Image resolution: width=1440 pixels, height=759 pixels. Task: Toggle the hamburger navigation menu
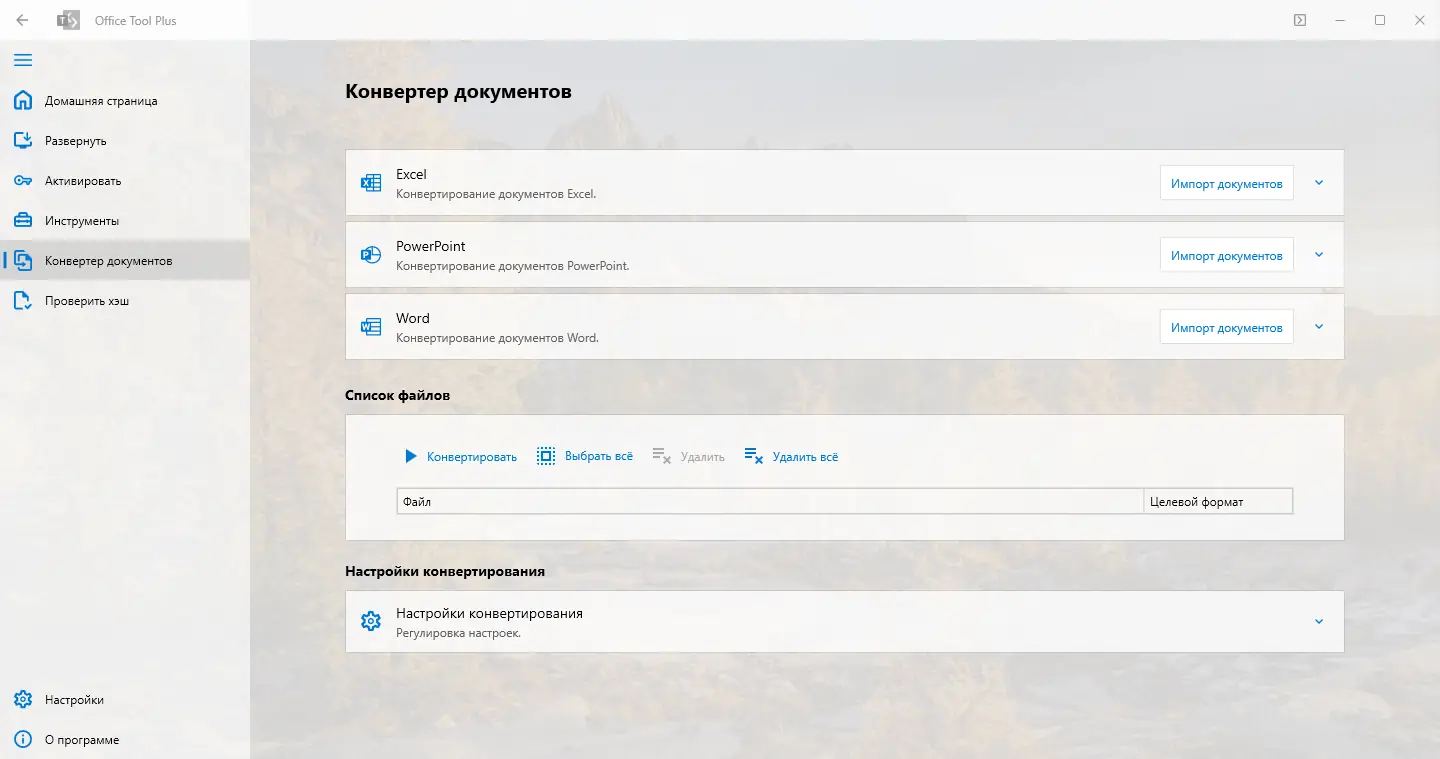[22, 60]
